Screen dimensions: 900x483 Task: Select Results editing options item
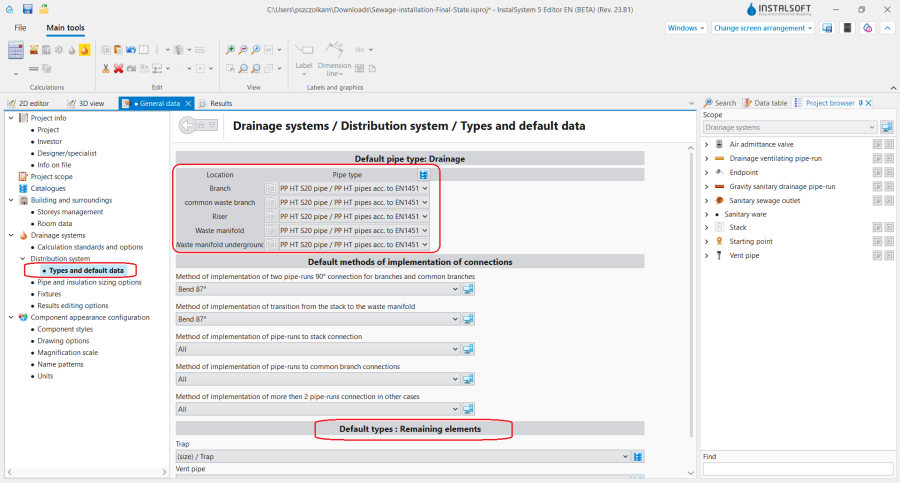(x=73, y=306)
